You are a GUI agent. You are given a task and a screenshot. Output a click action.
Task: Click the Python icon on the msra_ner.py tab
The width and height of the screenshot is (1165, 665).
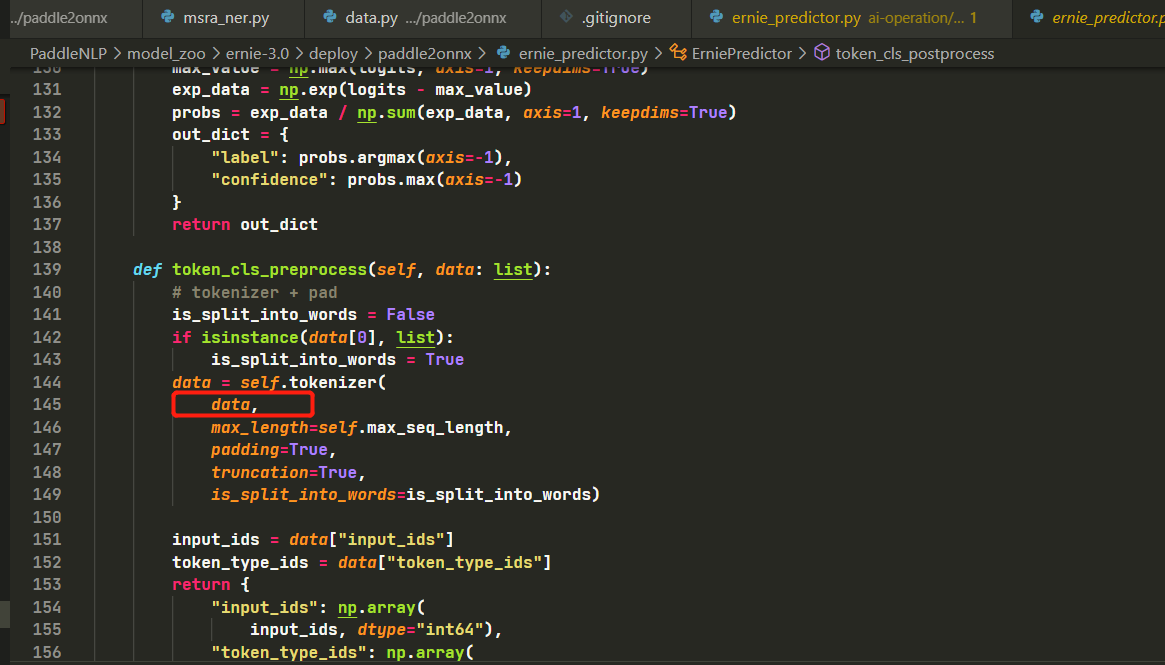point(168,16)
